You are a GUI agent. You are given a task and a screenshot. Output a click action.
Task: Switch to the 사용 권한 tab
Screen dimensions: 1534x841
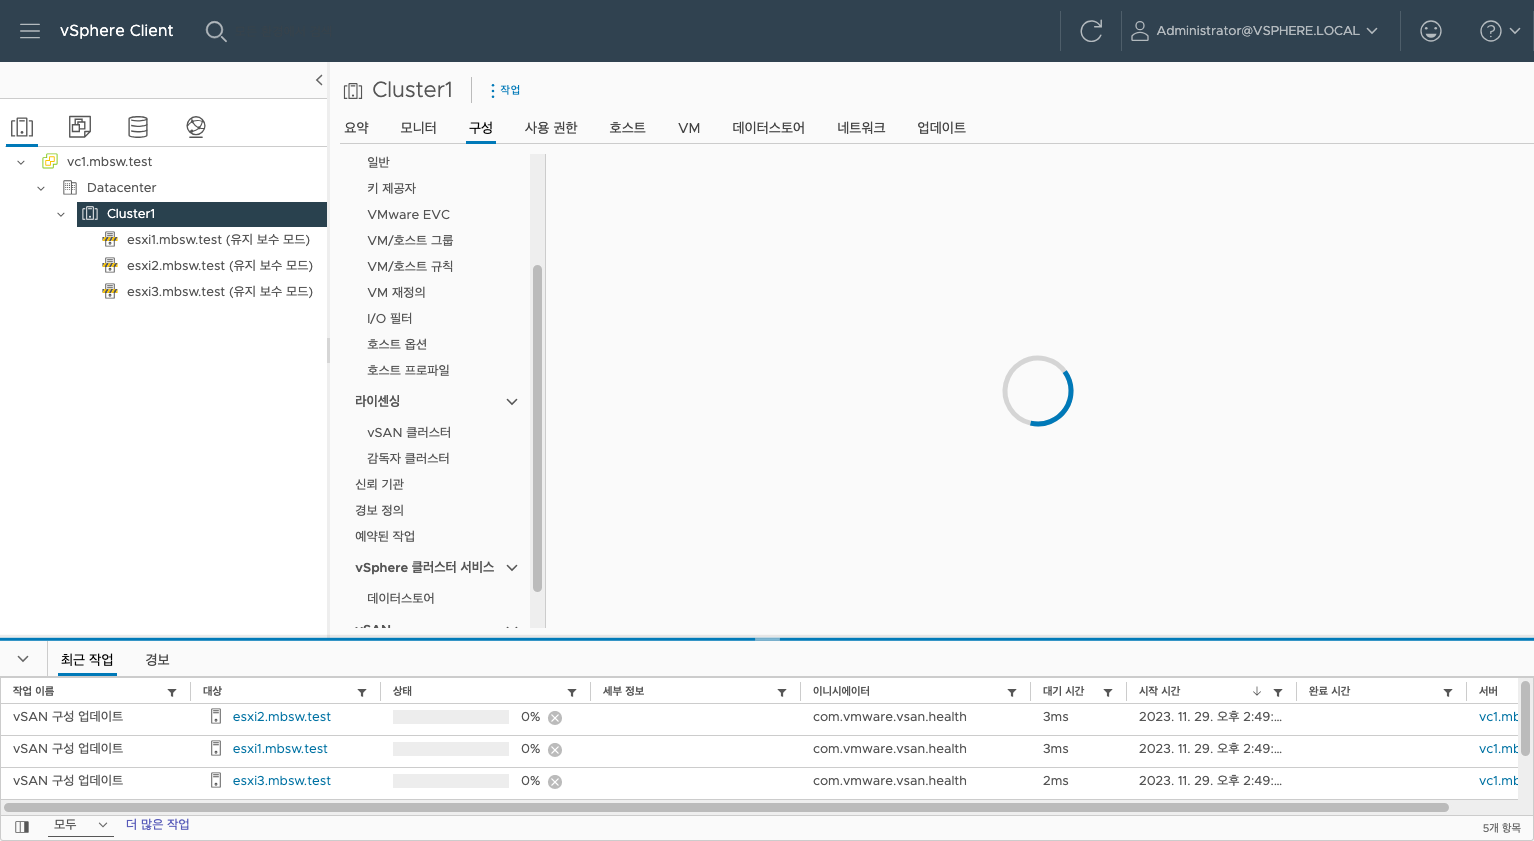click(551, 128)
